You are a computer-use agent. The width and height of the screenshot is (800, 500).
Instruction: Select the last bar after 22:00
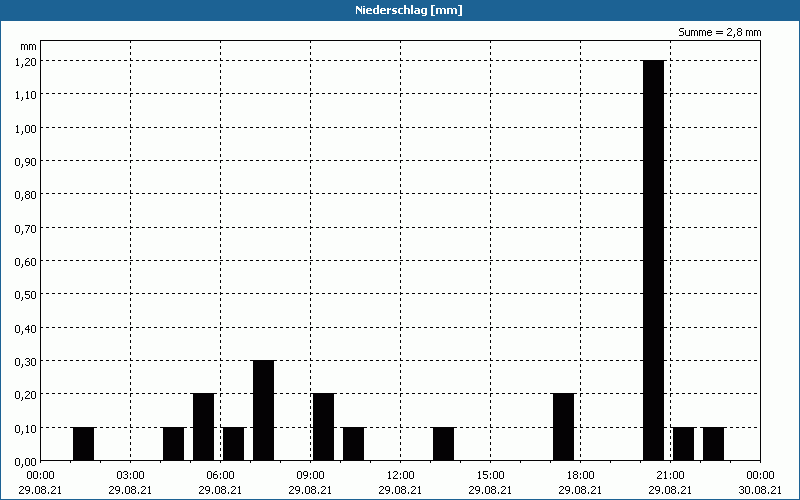click(x=713, y=444)
